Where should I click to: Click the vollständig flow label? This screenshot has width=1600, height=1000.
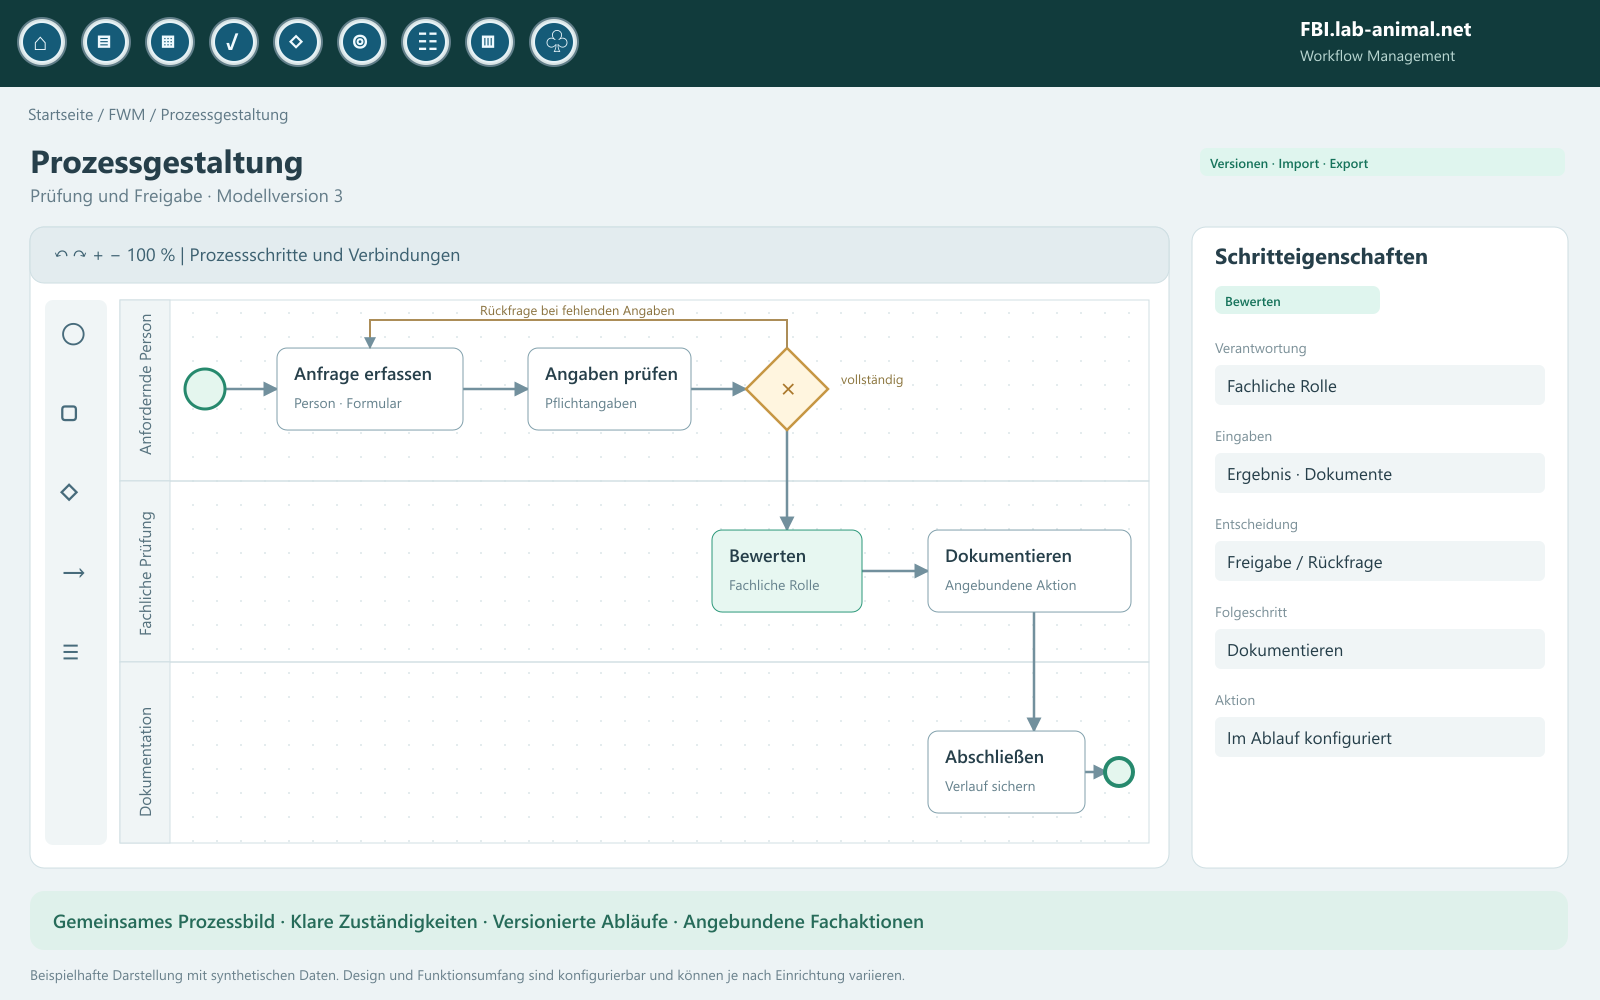click(872, 380)
